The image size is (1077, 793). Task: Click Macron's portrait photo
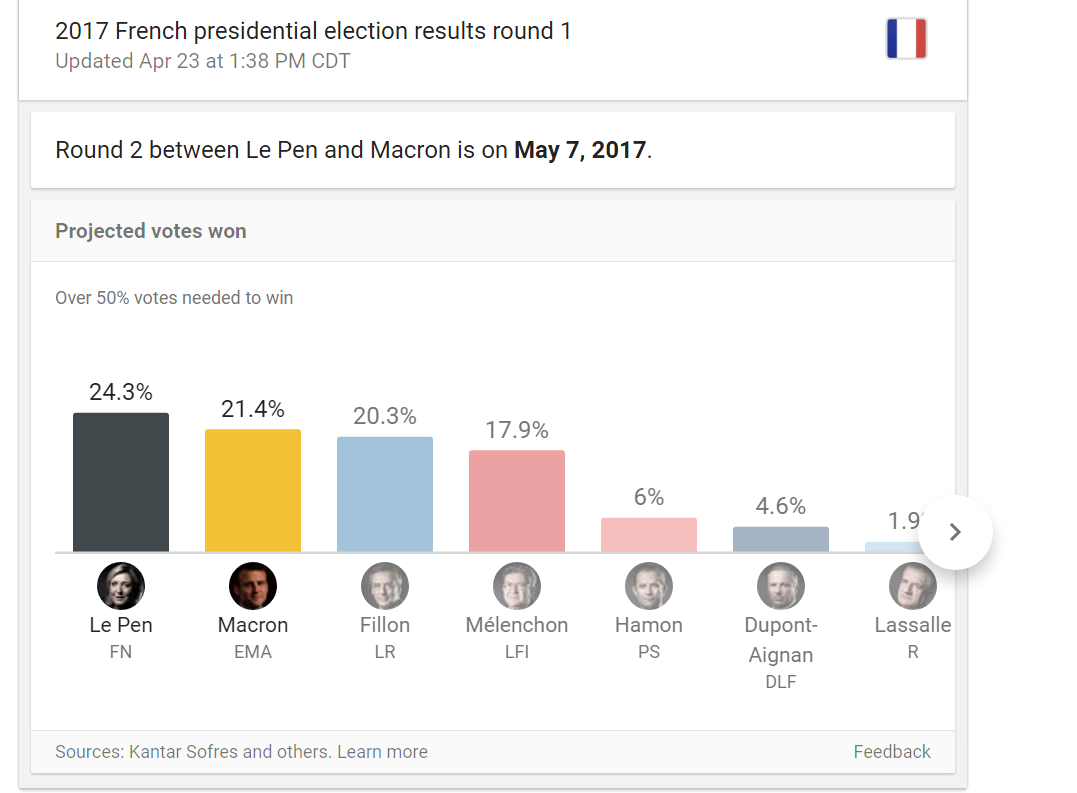tap(253, 586)
